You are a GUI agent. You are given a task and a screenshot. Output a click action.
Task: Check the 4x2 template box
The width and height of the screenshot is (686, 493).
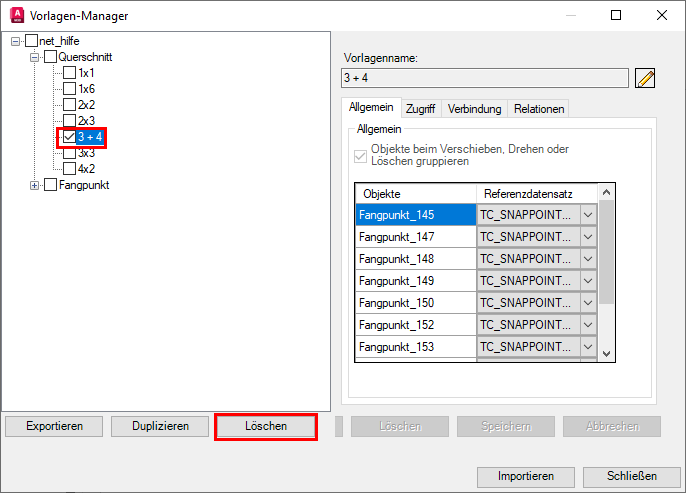point(69,169)
